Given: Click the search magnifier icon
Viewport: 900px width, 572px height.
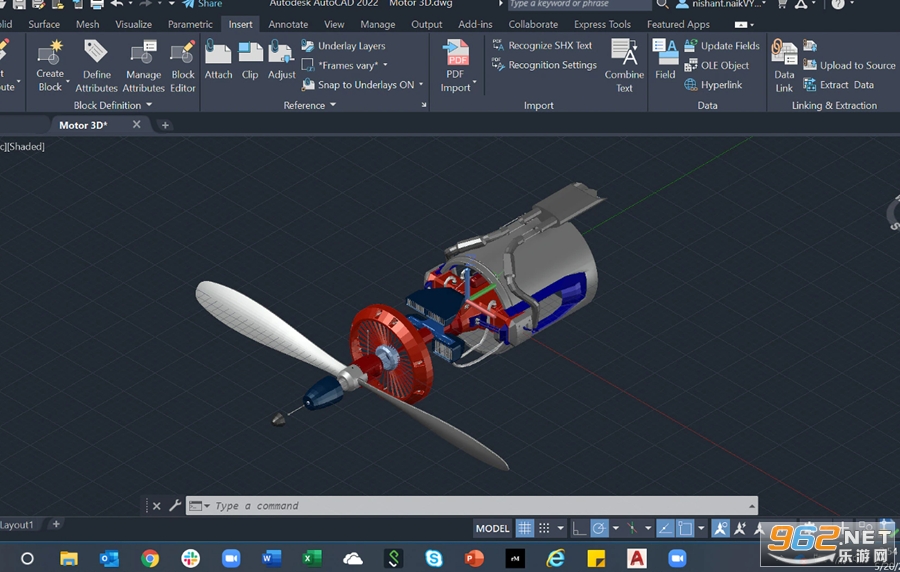Looking at the screenshot, I should coord(662,4).
